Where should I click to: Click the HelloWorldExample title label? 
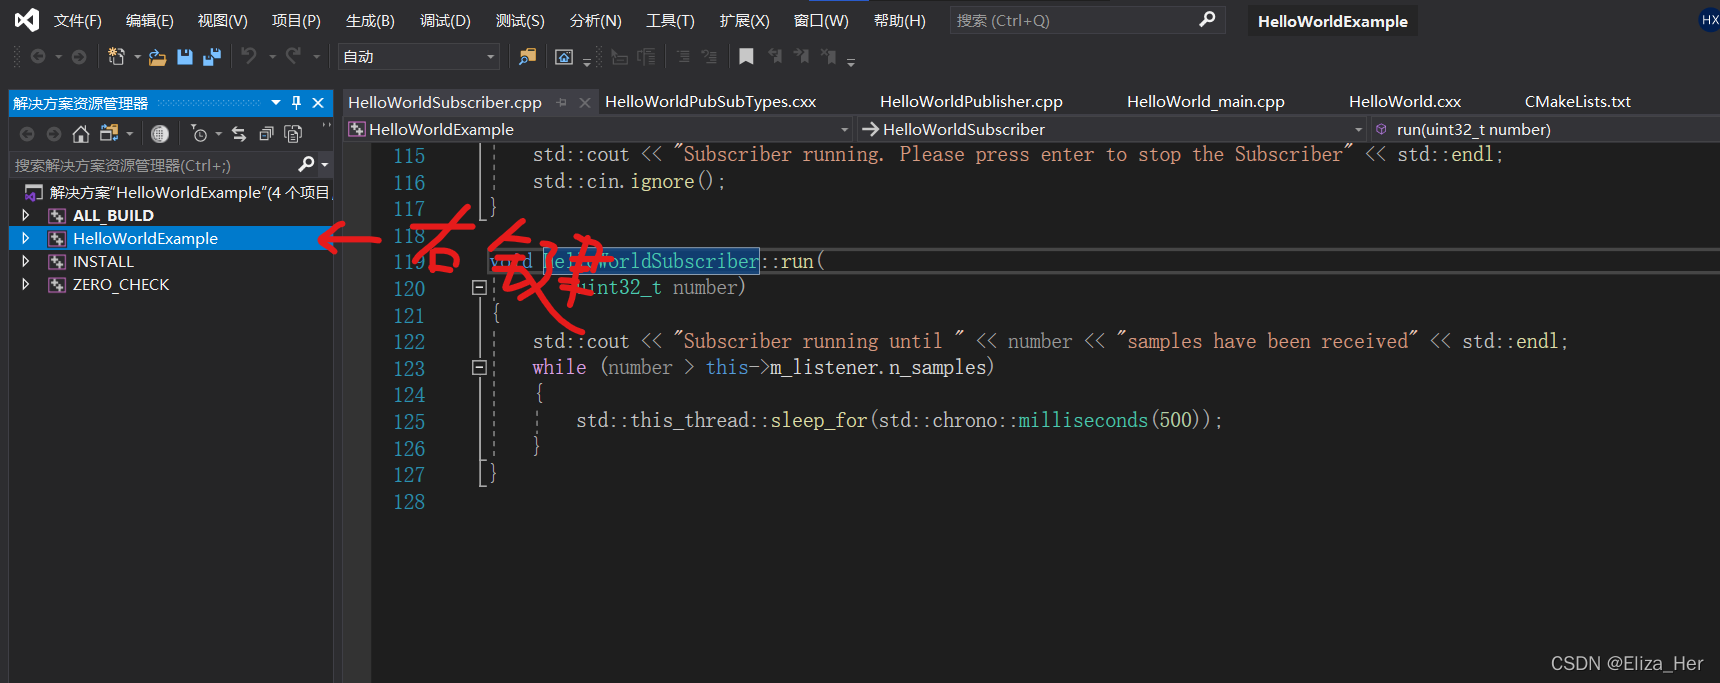(x=1332, y=21)
